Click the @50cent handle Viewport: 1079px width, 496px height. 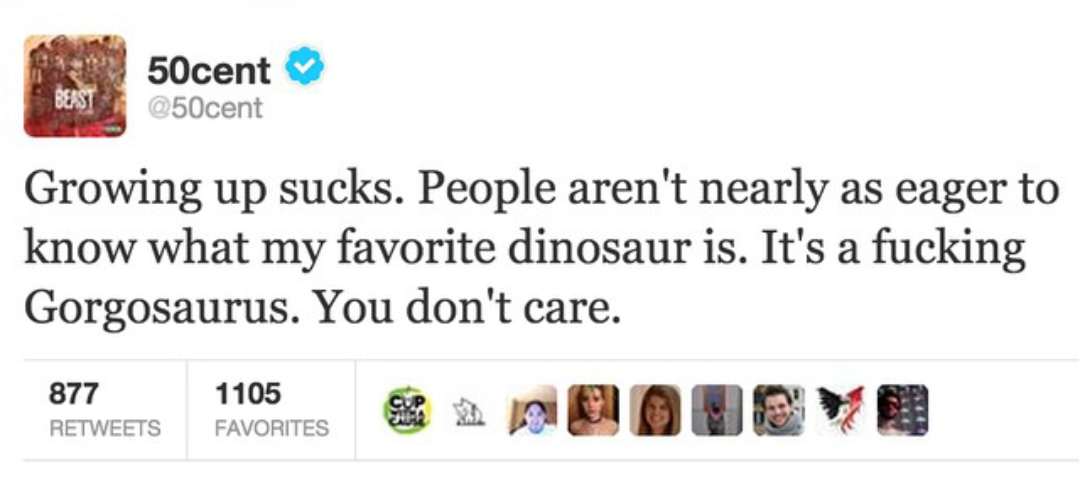click(x=204, y=107)
